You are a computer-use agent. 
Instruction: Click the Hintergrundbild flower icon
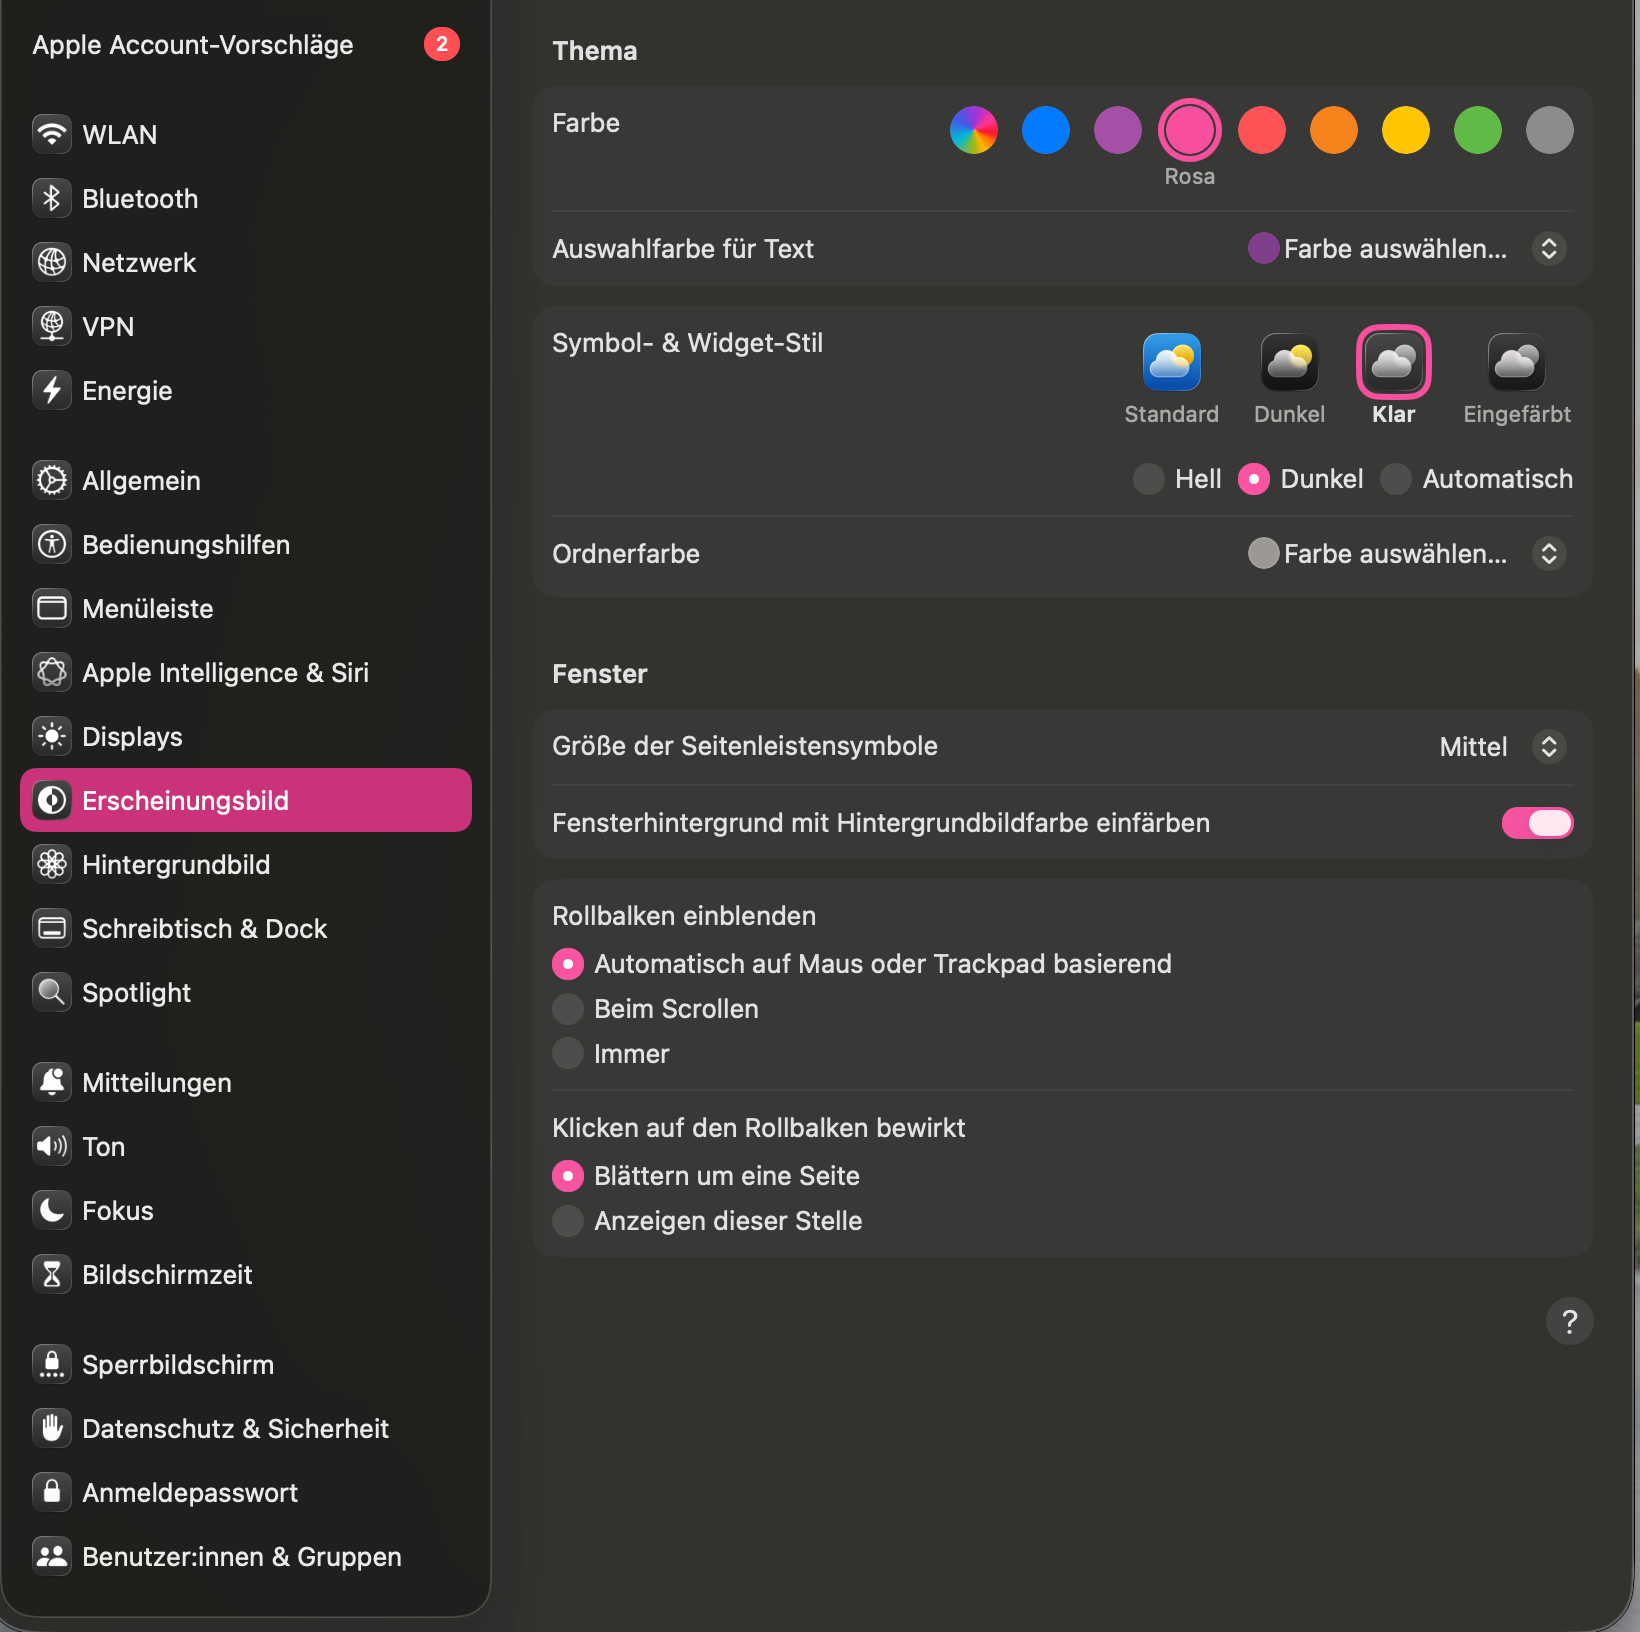point(52,865)
